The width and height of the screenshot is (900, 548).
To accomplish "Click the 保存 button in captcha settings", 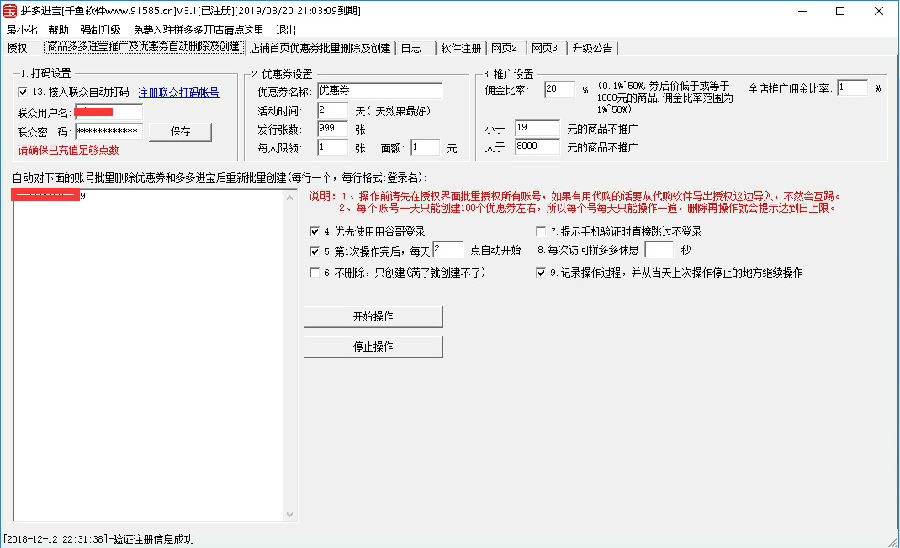I will [x=180, y=131].
